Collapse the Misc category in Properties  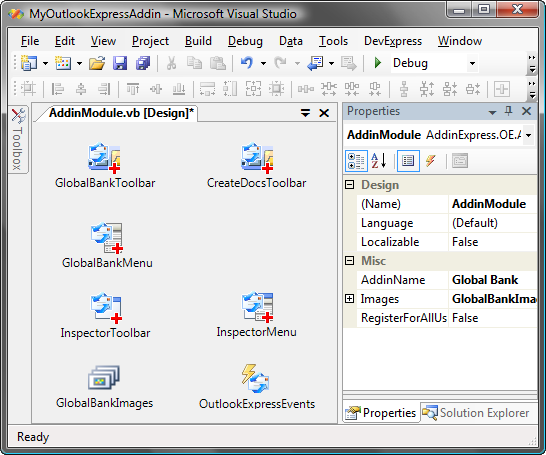[x=349, y=260]
